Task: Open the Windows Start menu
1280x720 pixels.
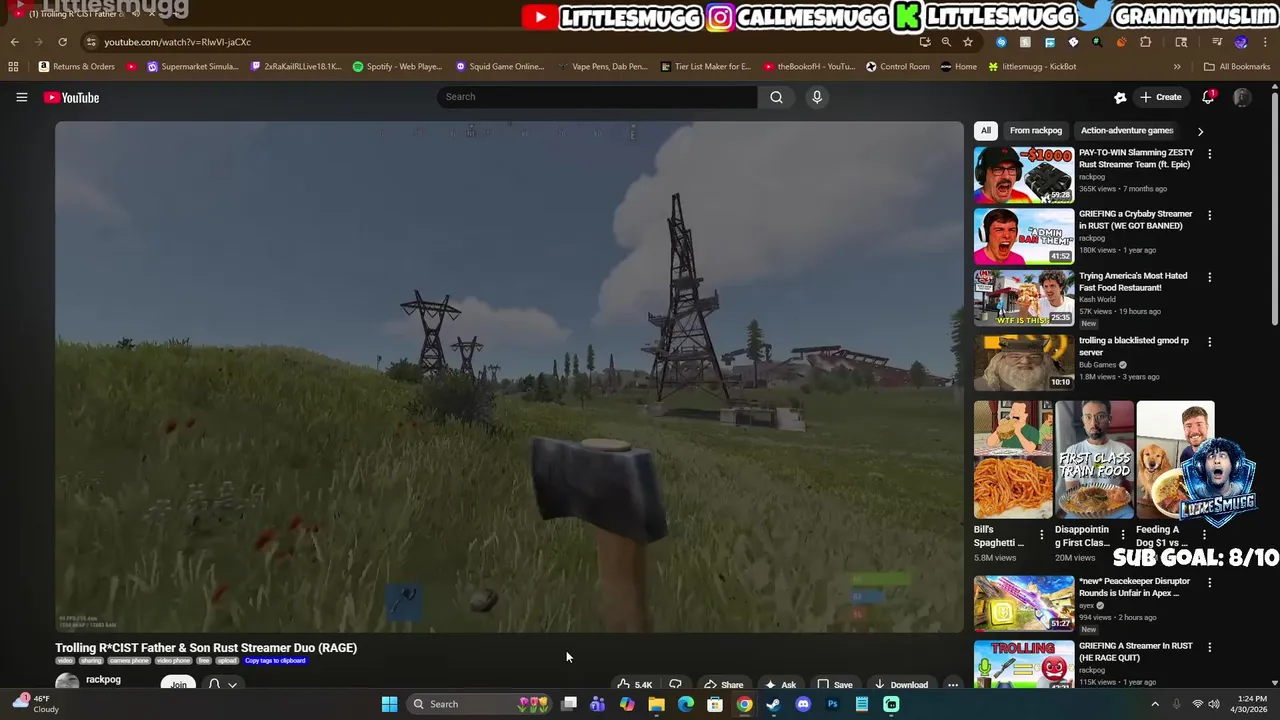Action: [389, 704]
